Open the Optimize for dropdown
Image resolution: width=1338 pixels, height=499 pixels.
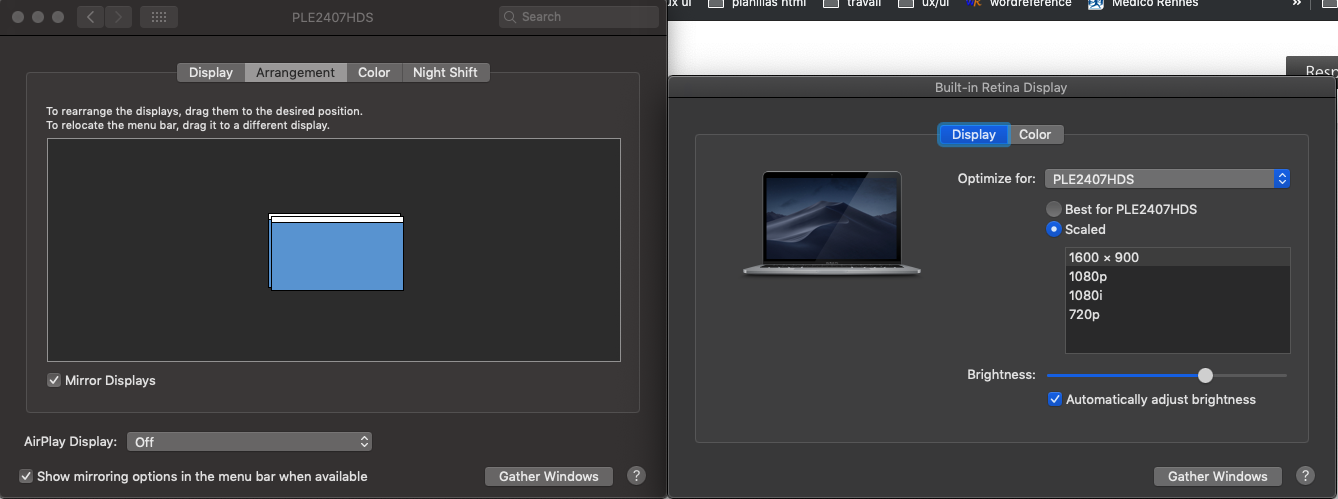(x=1167, y=179)
